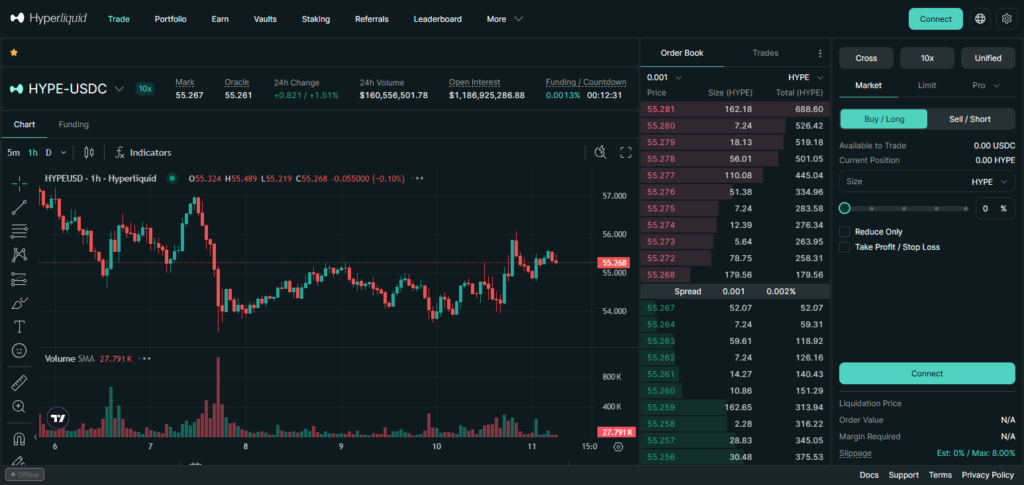Open chart candle style icon
The image size is (1024, 485).
(x=89, y=152)
